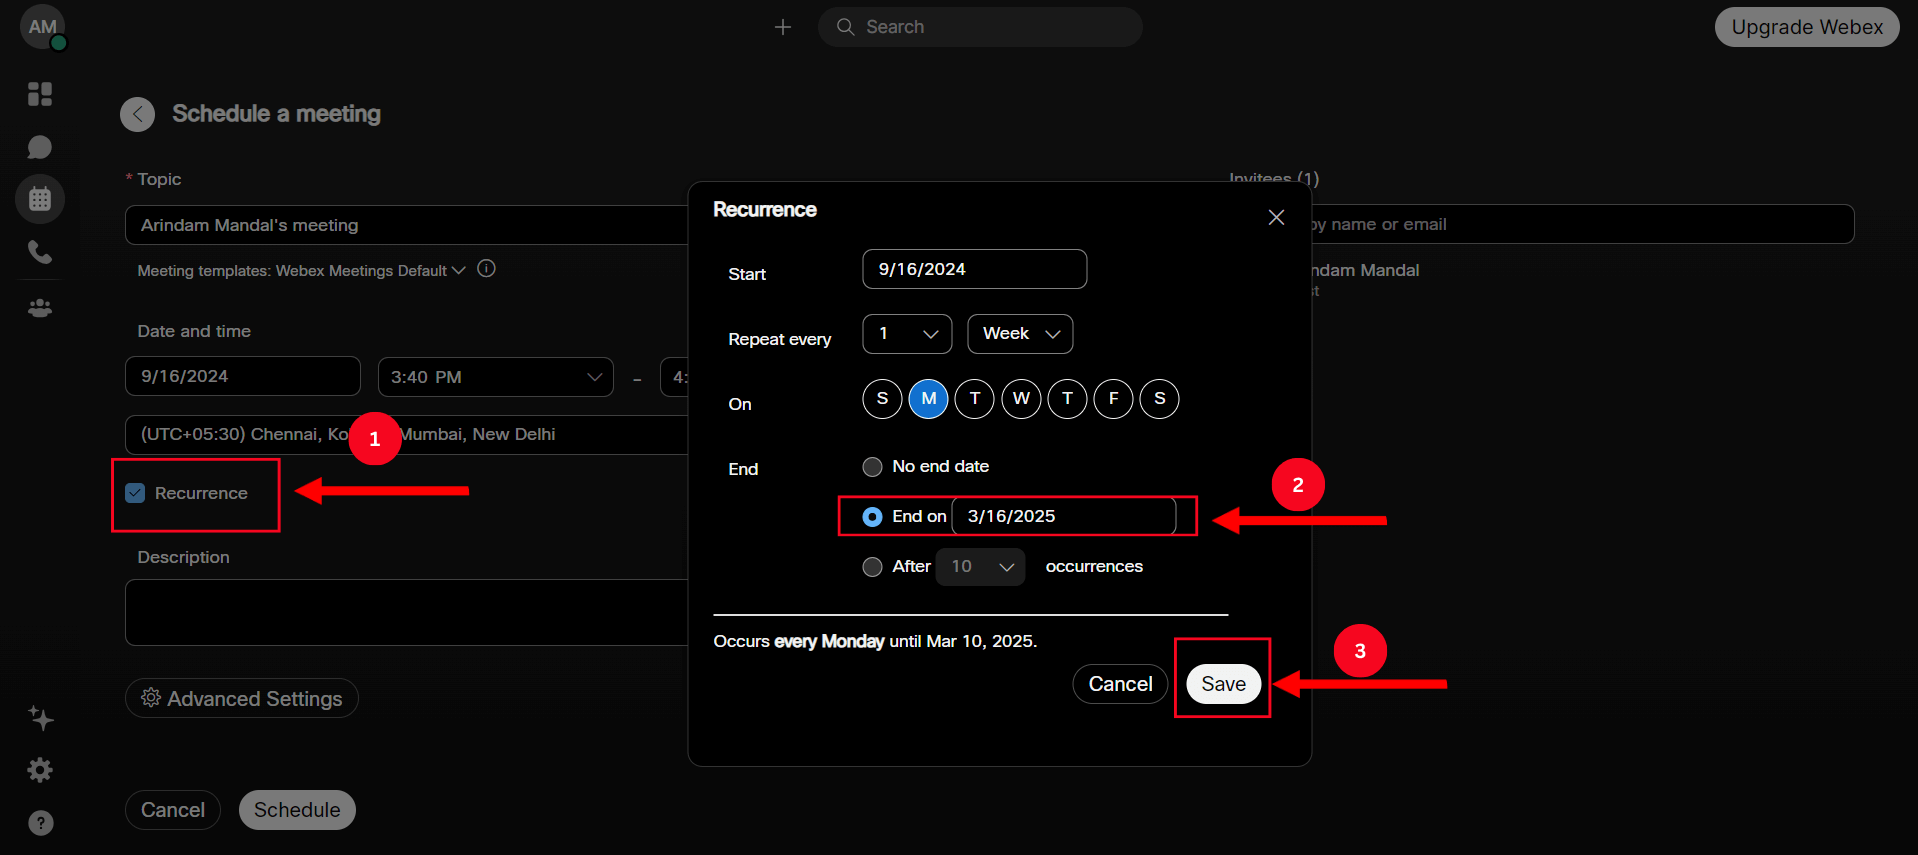The height and width of the screenshot is (855, 1918).
Task: Click the Topic input field
Action: coord(406,225)
